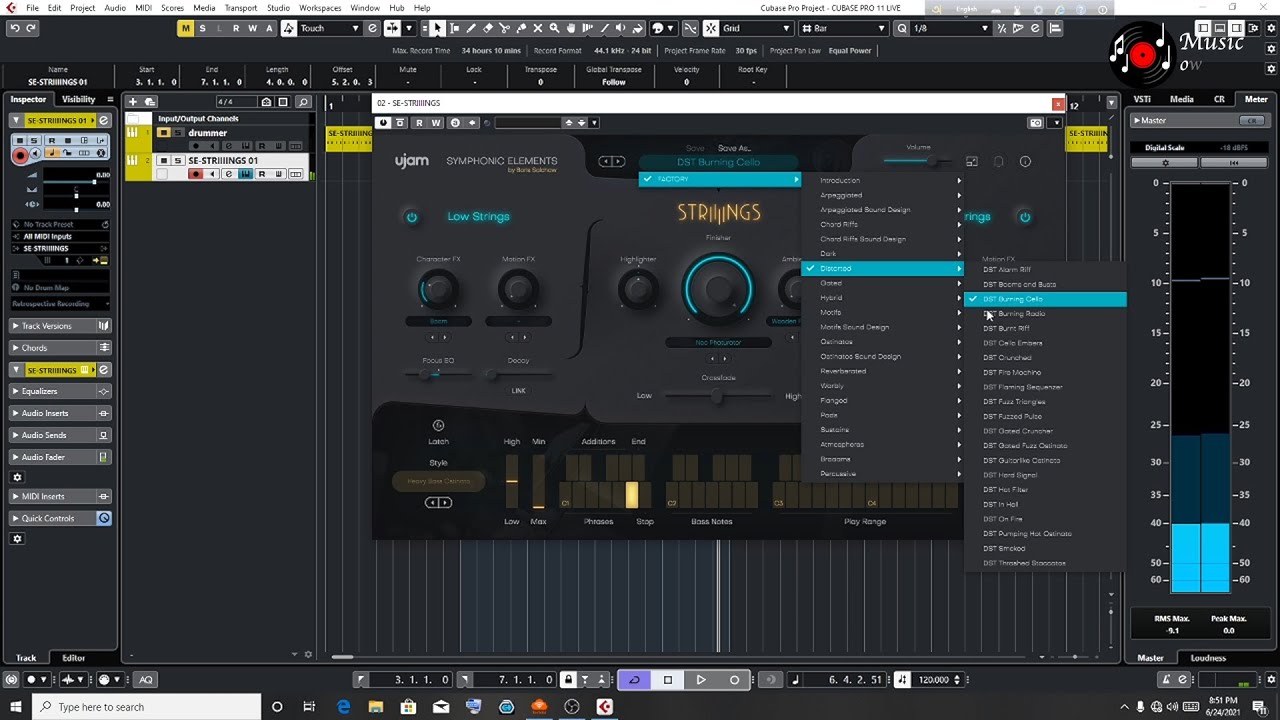
Task: Adjust the Crossfade Low-High slider
Action: [717, 396]
